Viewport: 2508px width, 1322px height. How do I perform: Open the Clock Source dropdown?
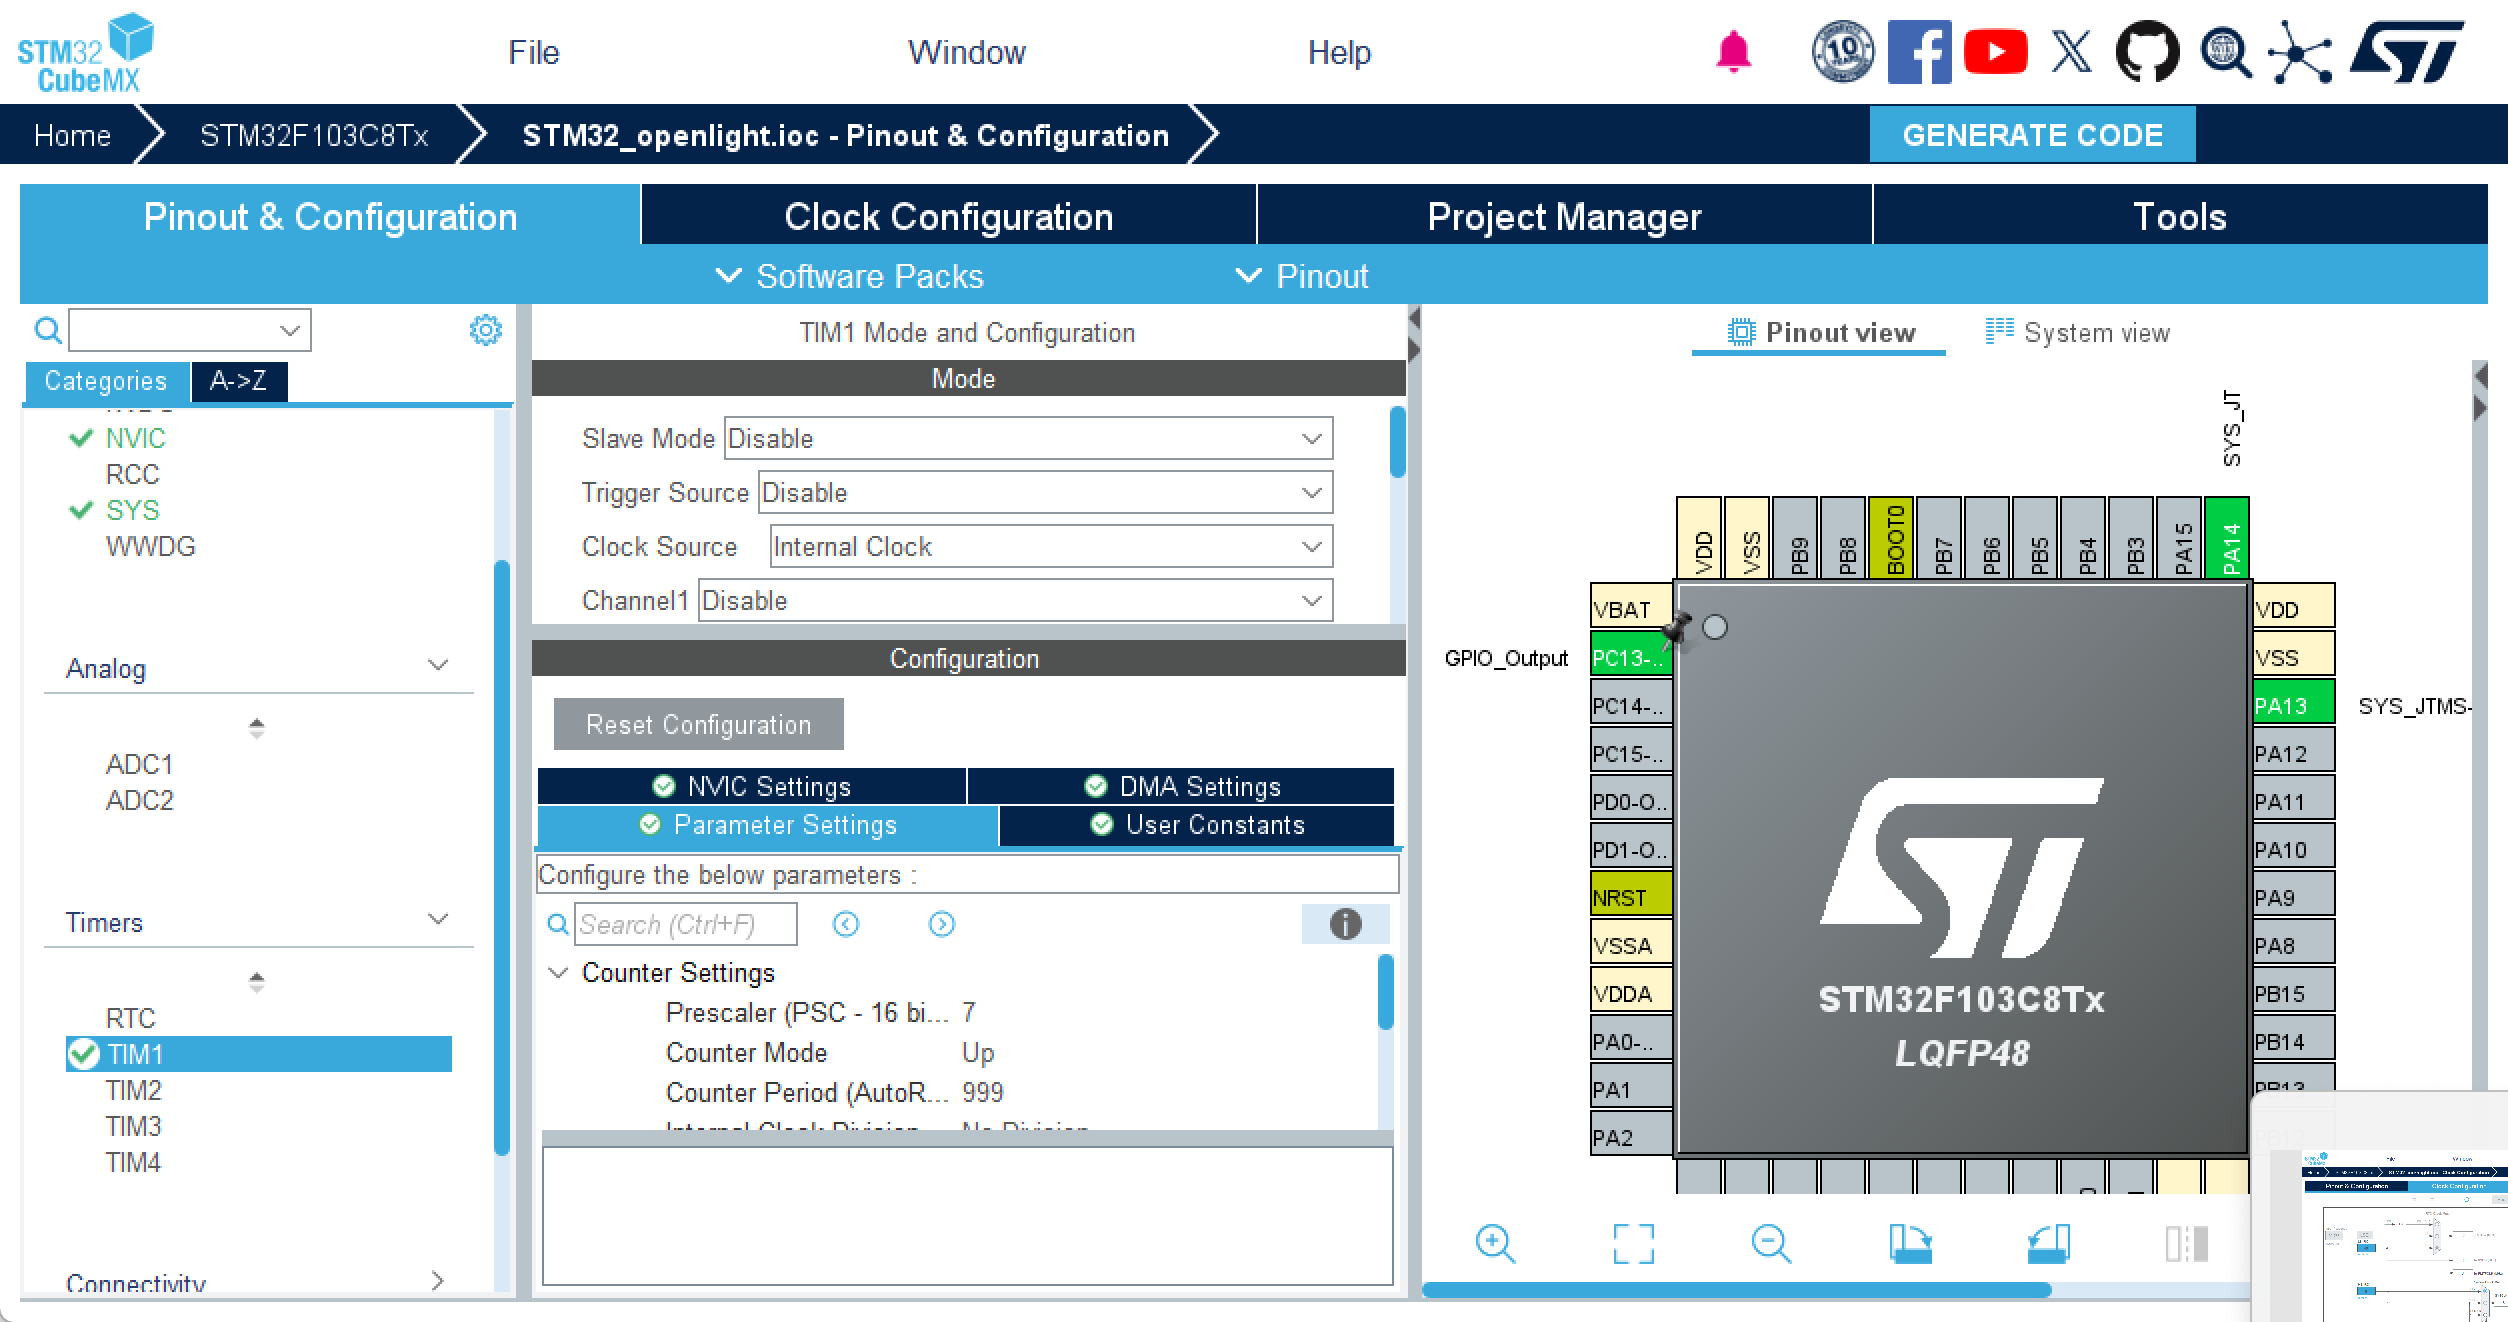pyautogui.click(x=1051, y=547)
